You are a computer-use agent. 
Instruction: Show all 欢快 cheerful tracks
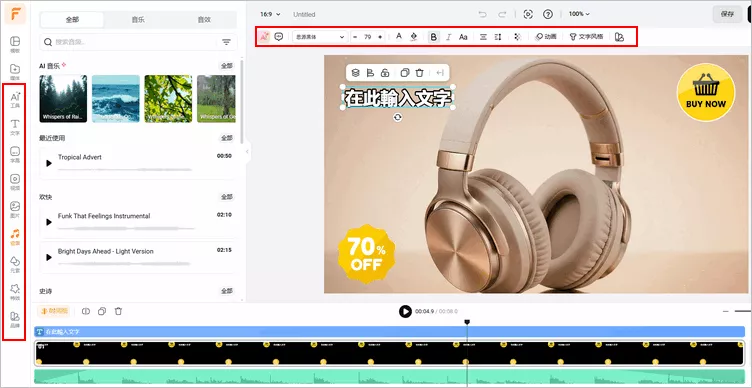pyautogui.click(x=226, y=197)
